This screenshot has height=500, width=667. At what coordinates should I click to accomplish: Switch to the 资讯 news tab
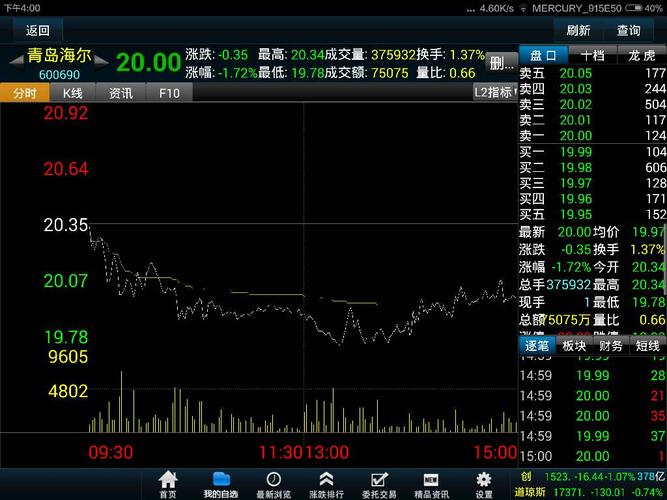coord(121,93)
